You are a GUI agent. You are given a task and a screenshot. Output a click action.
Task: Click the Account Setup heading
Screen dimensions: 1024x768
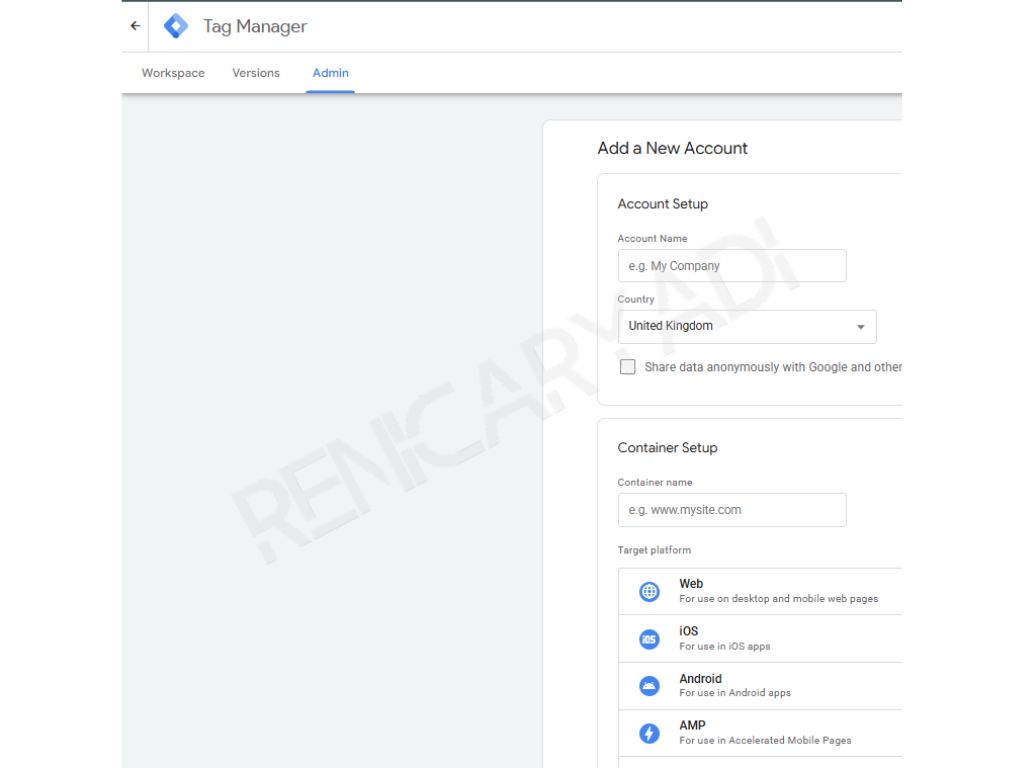tap(663, 204)
